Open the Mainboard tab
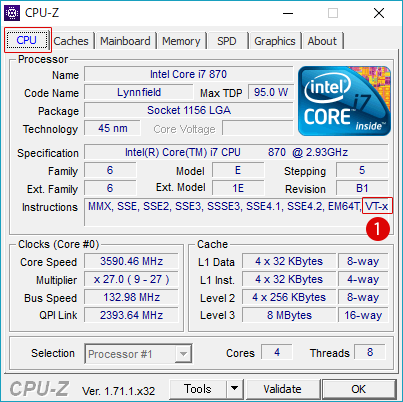 pos(125,41)
